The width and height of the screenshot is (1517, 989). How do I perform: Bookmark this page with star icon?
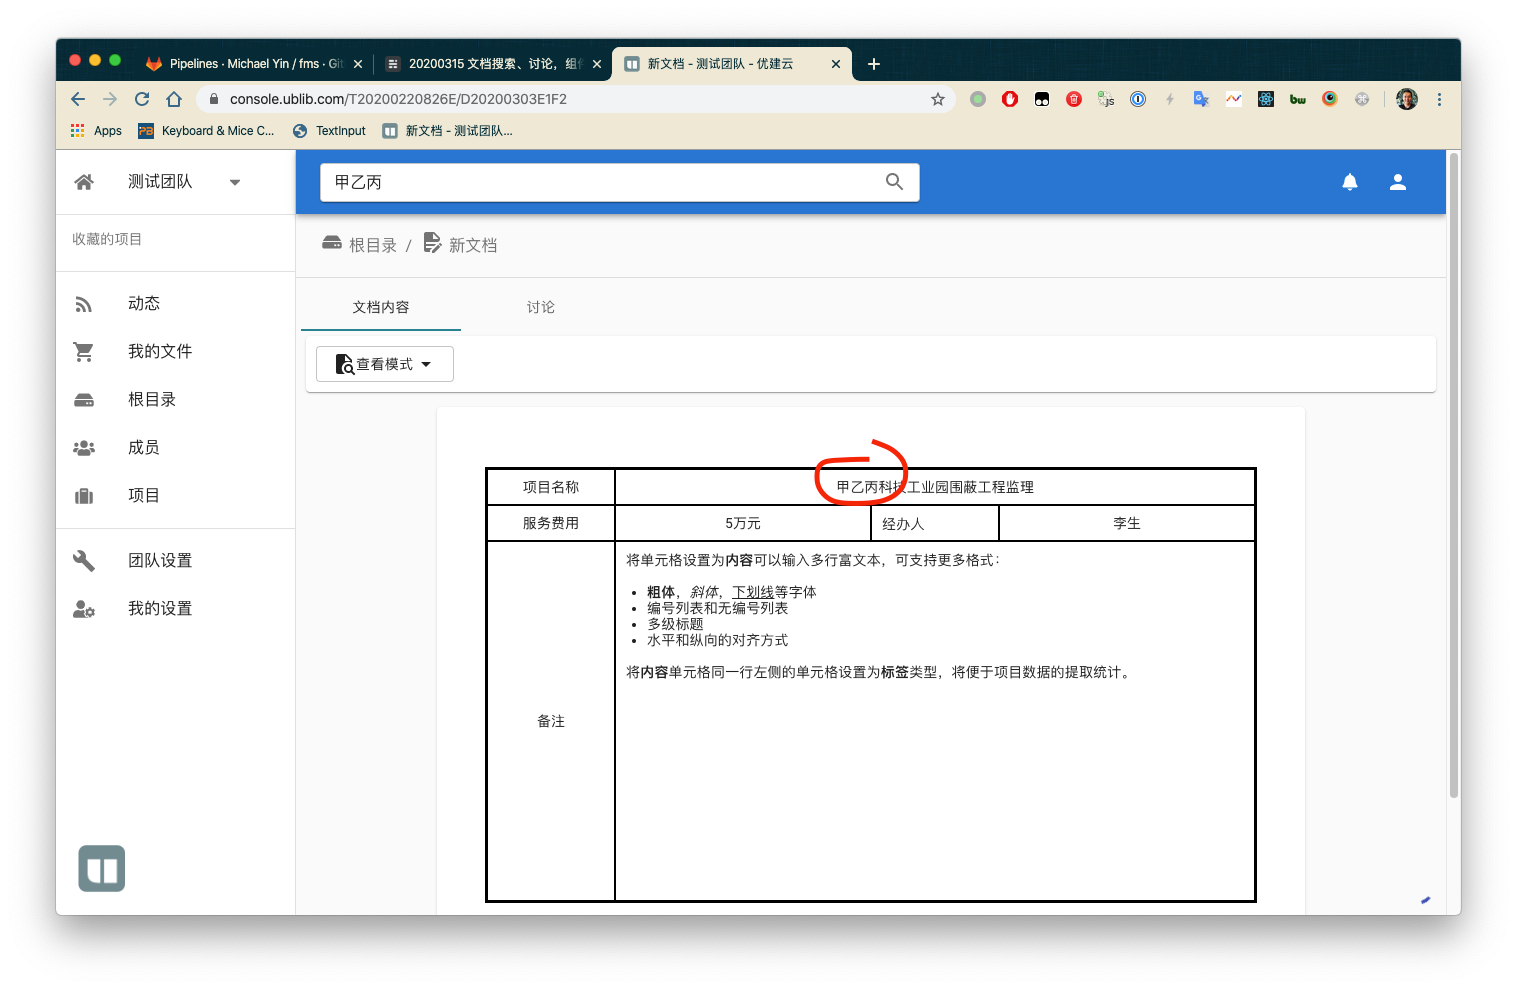(x=937, y=99)
